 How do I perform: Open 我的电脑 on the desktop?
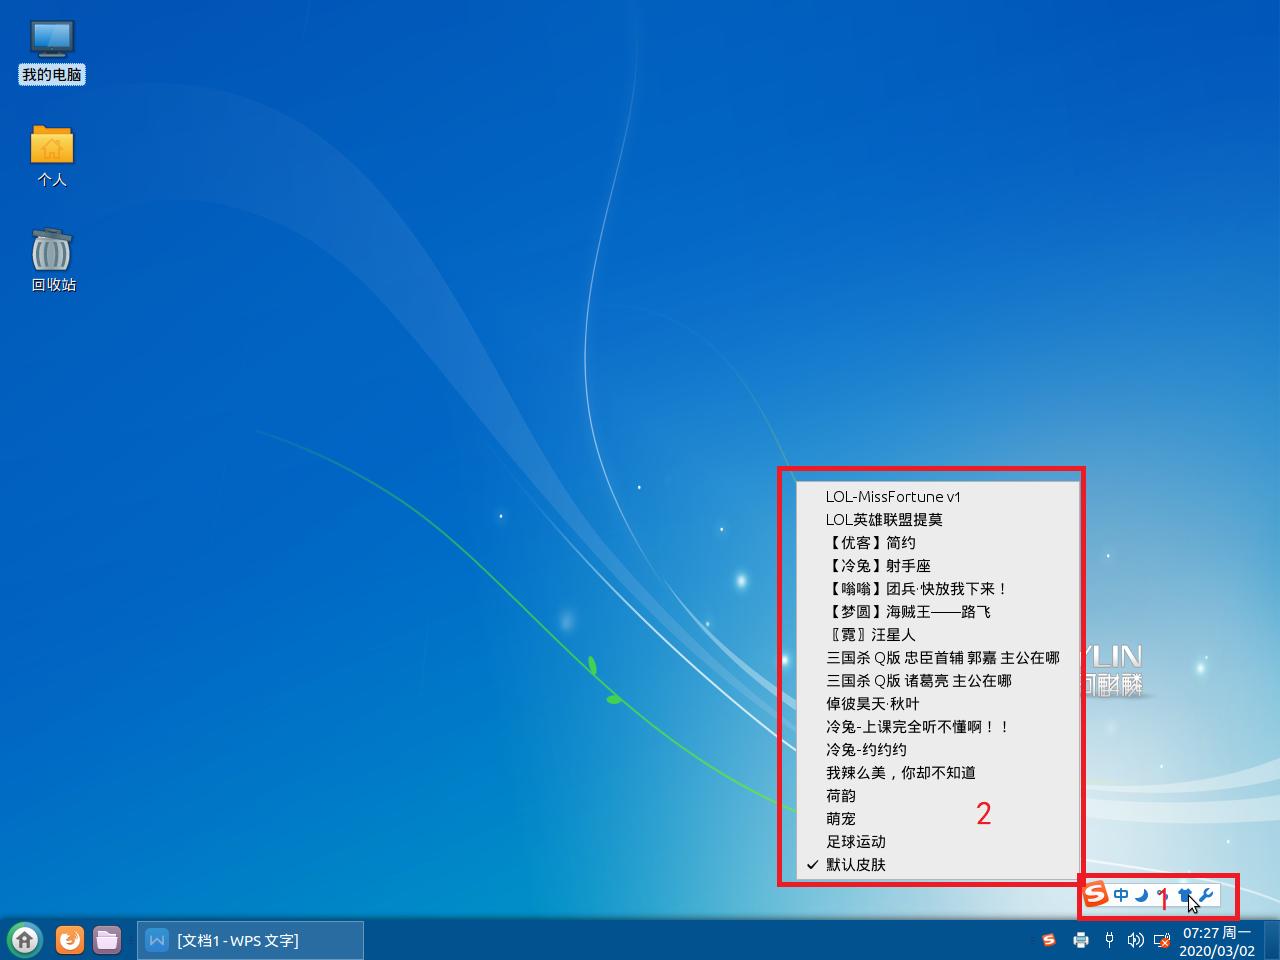52,45
